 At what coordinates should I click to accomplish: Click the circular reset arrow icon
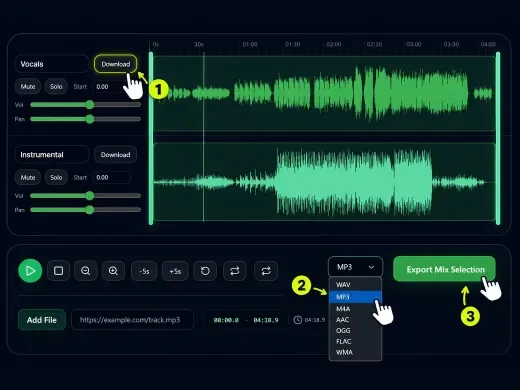pyautogui.click(x=205, y=271)
